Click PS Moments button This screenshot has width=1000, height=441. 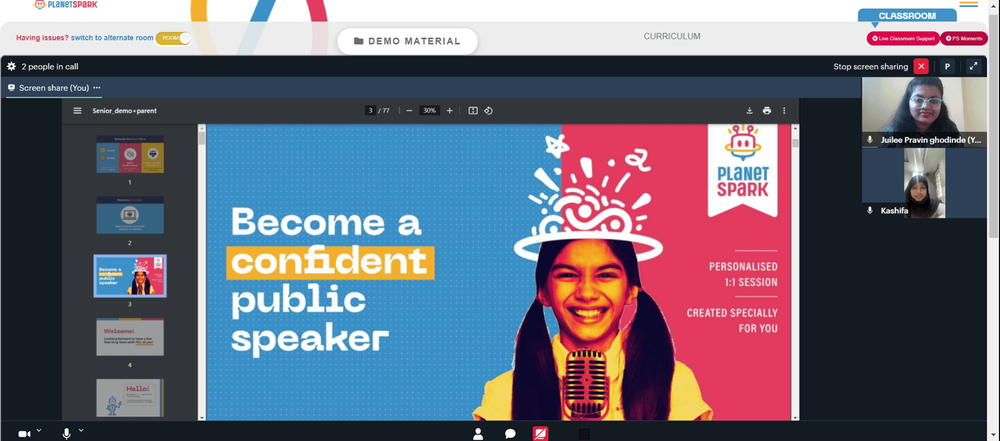(x=964, y=38)
